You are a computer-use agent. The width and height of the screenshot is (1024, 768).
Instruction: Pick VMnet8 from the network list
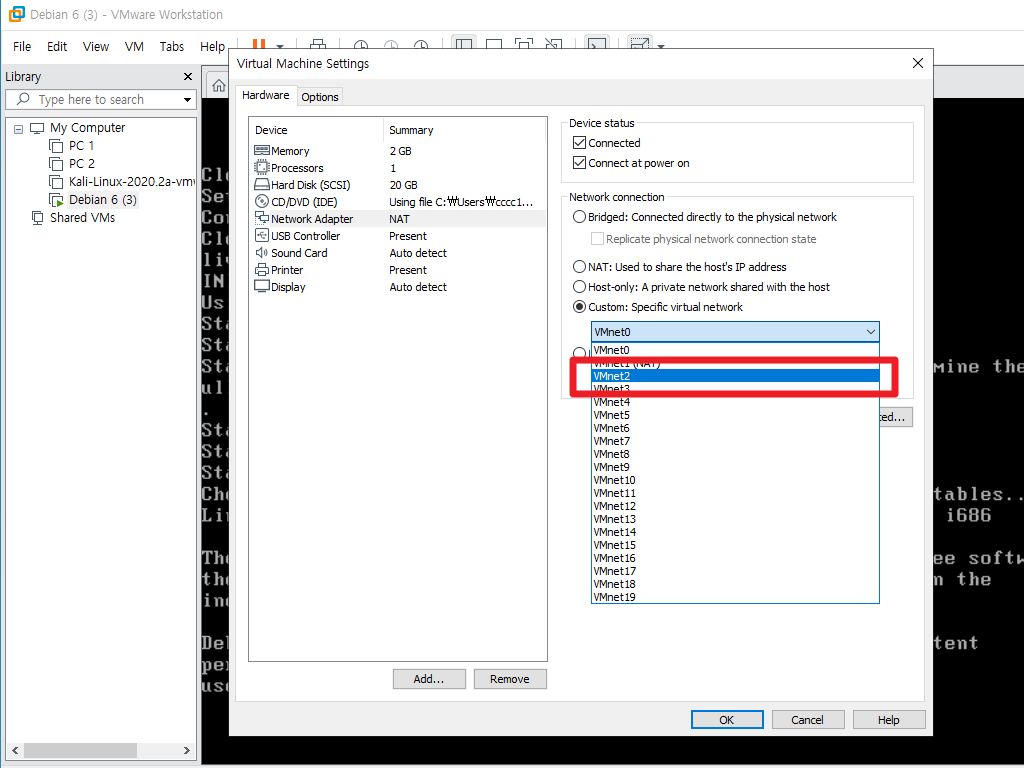735,454
